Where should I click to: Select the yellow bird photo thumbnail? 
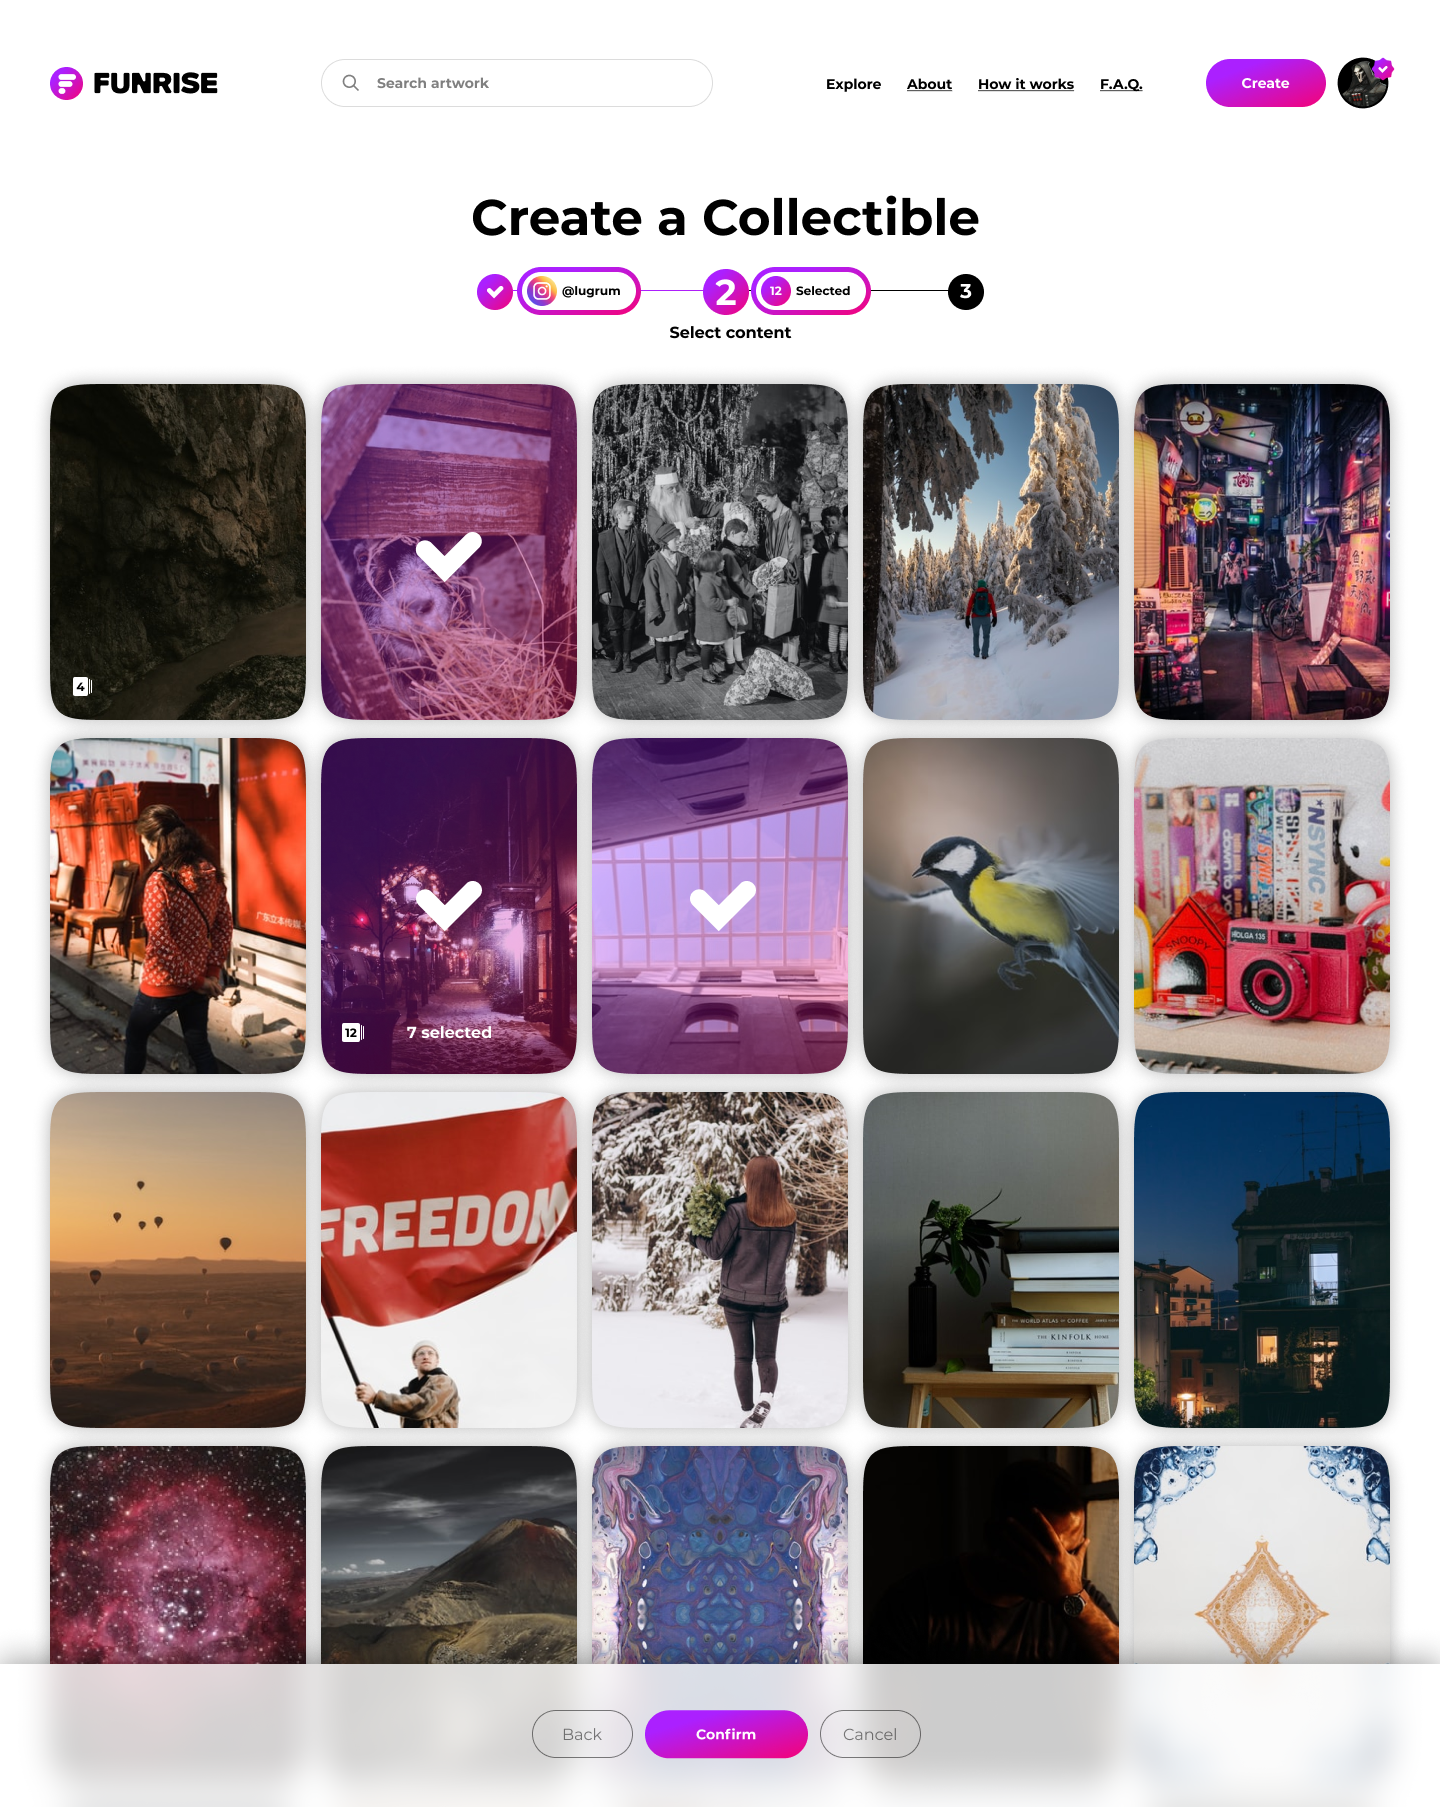point(991,906)
